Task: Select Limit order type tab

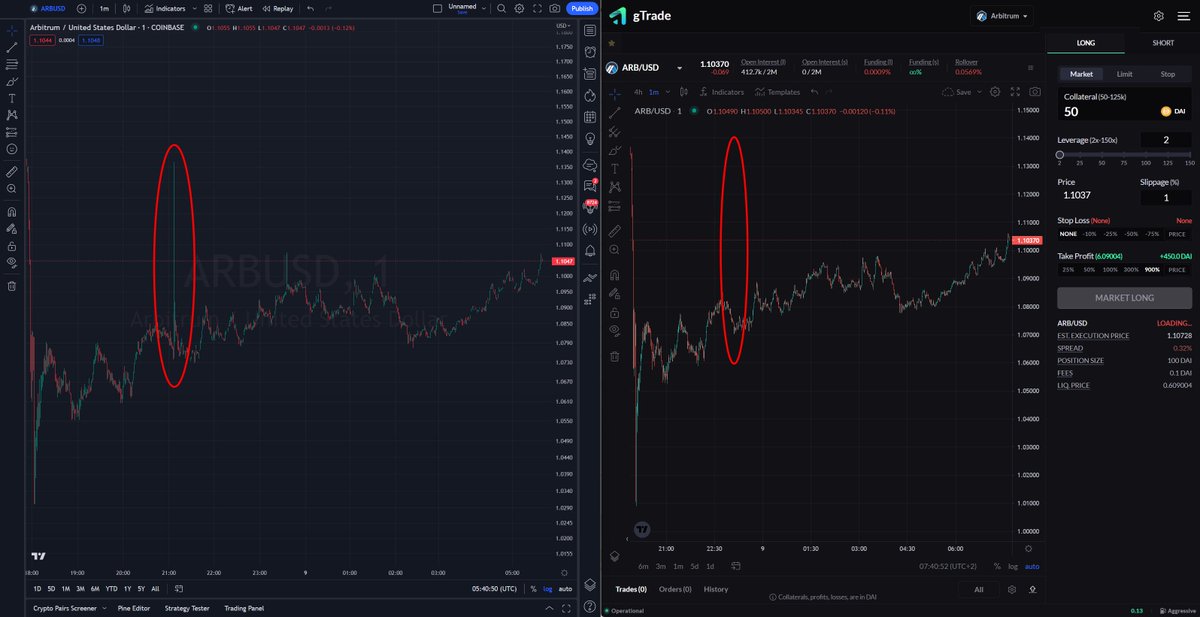Action: tap(1124, 74)
